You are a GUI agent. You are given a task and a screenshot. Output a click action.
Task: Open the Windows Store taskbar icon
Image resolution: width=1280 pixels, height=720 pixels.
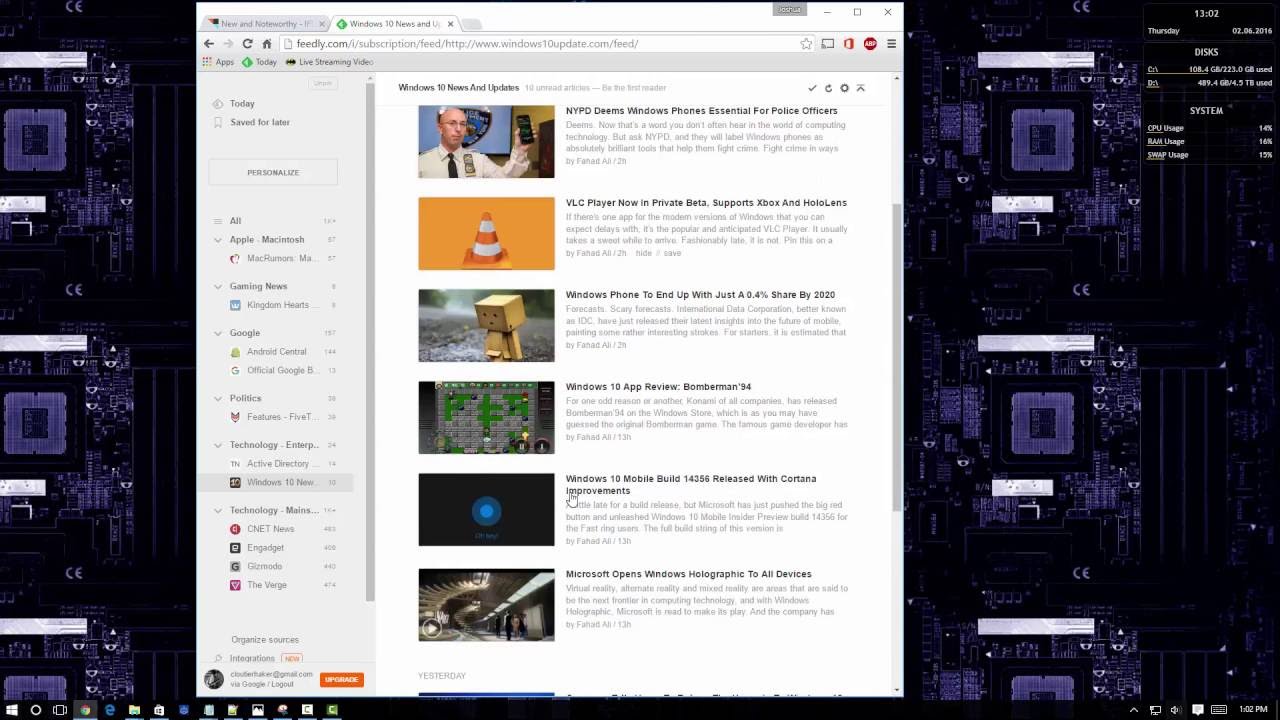159,710
